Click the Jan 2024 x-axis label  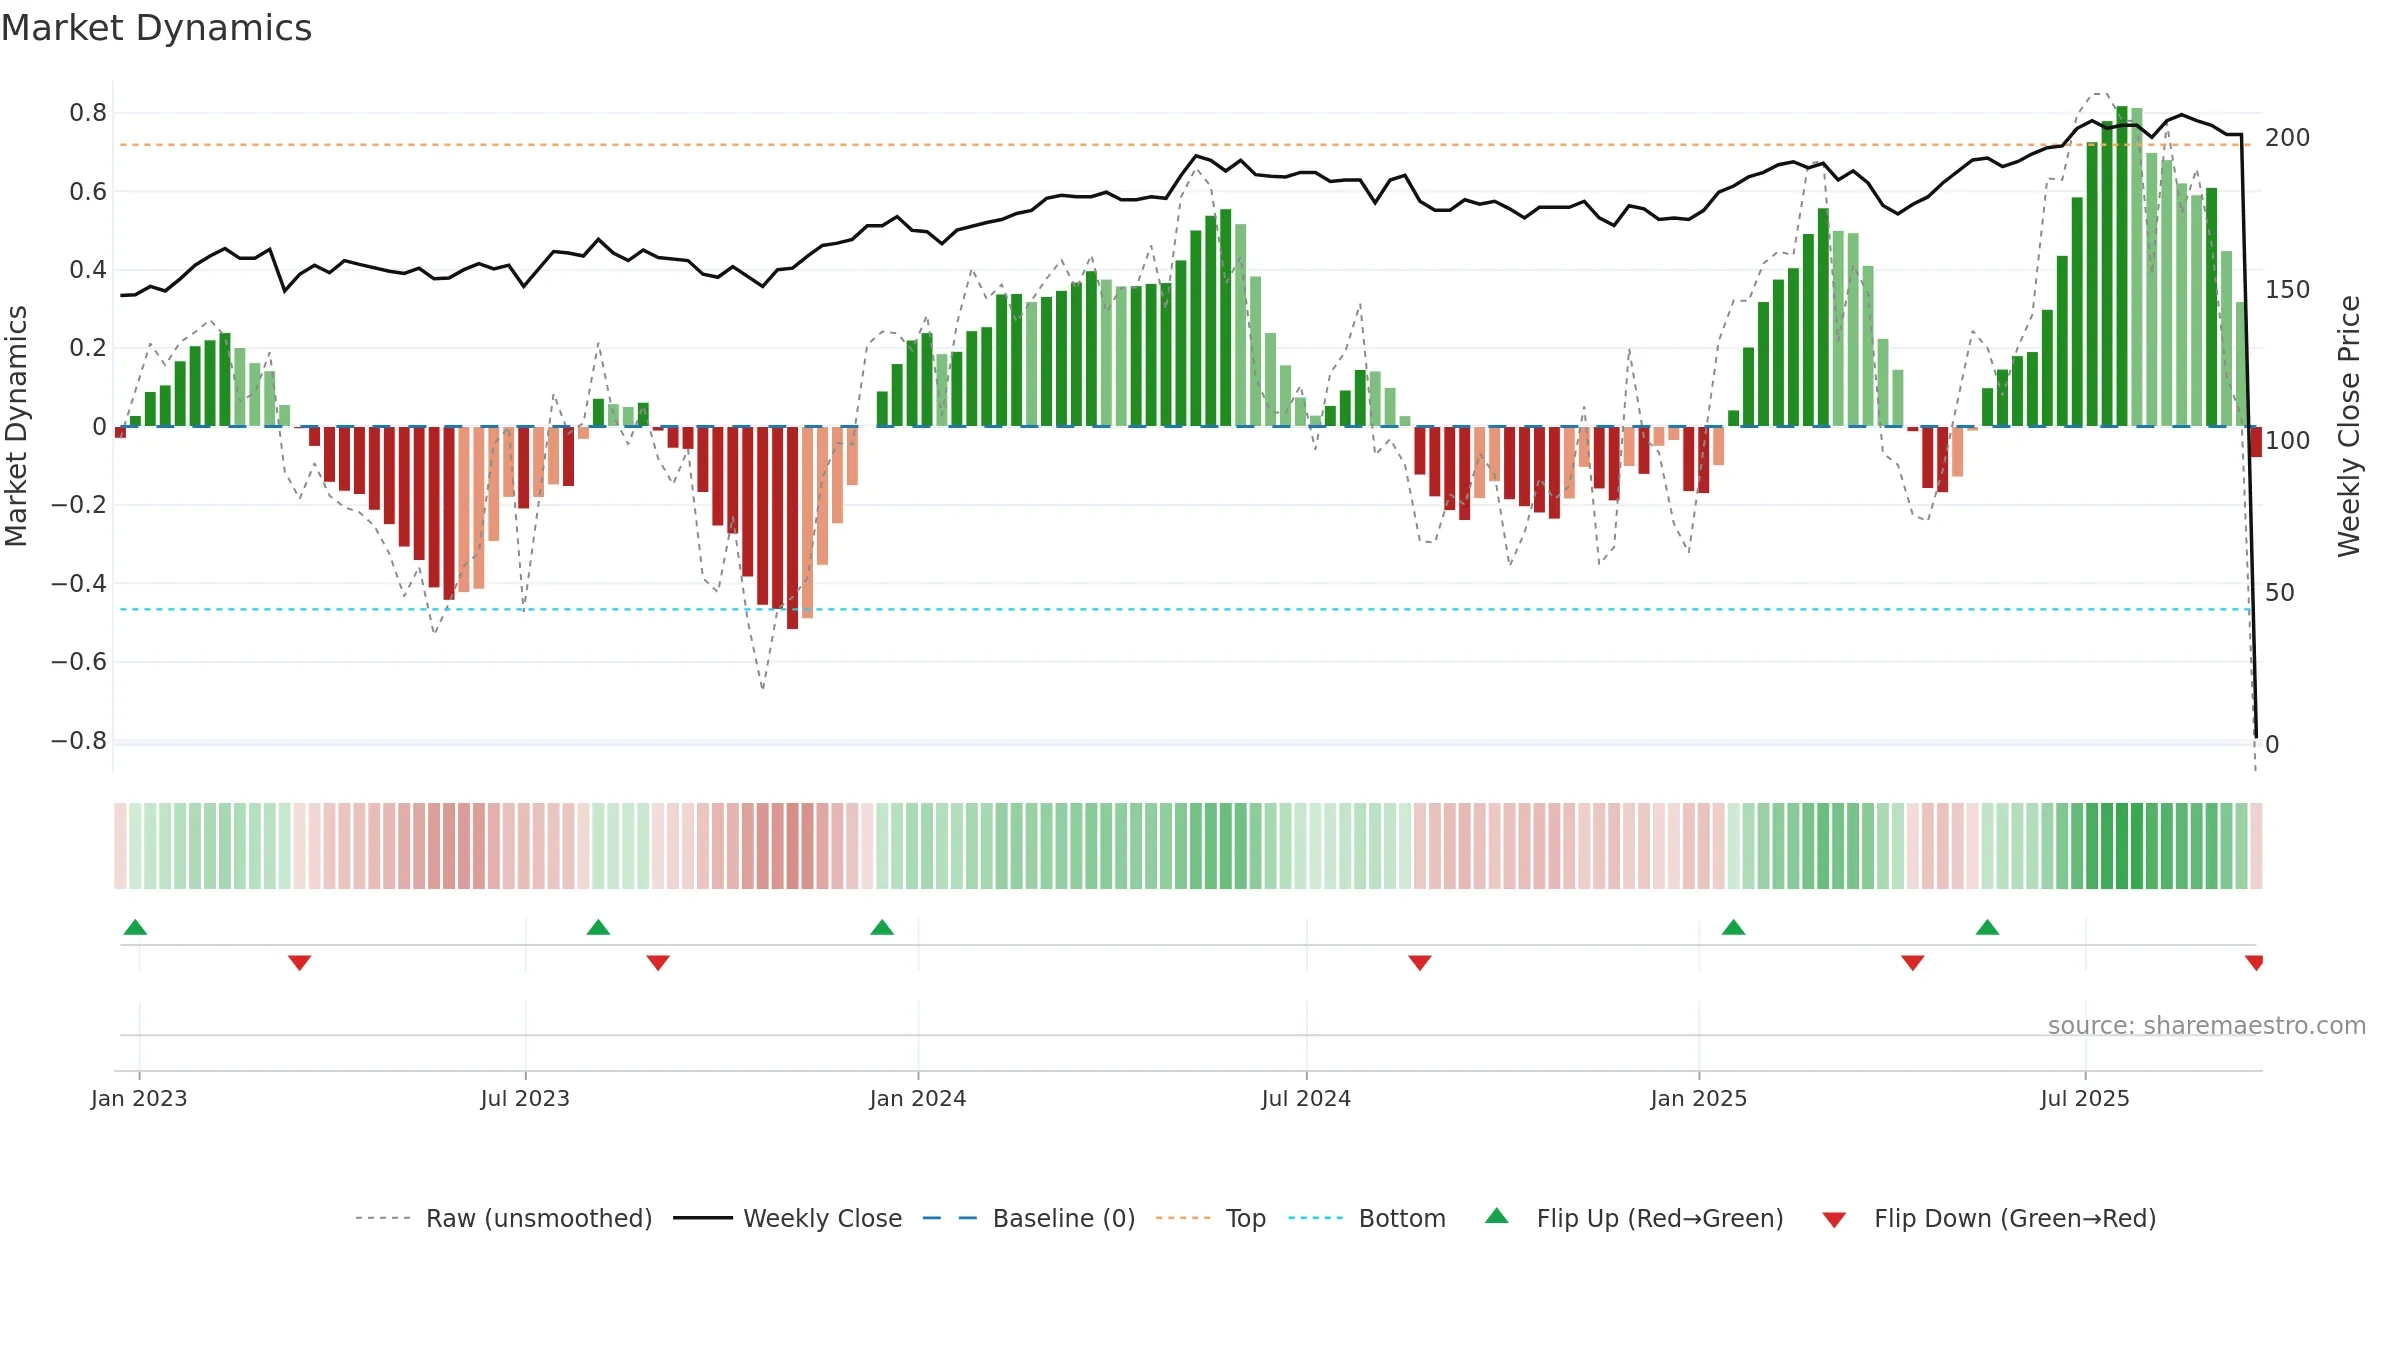point(918,1098)
